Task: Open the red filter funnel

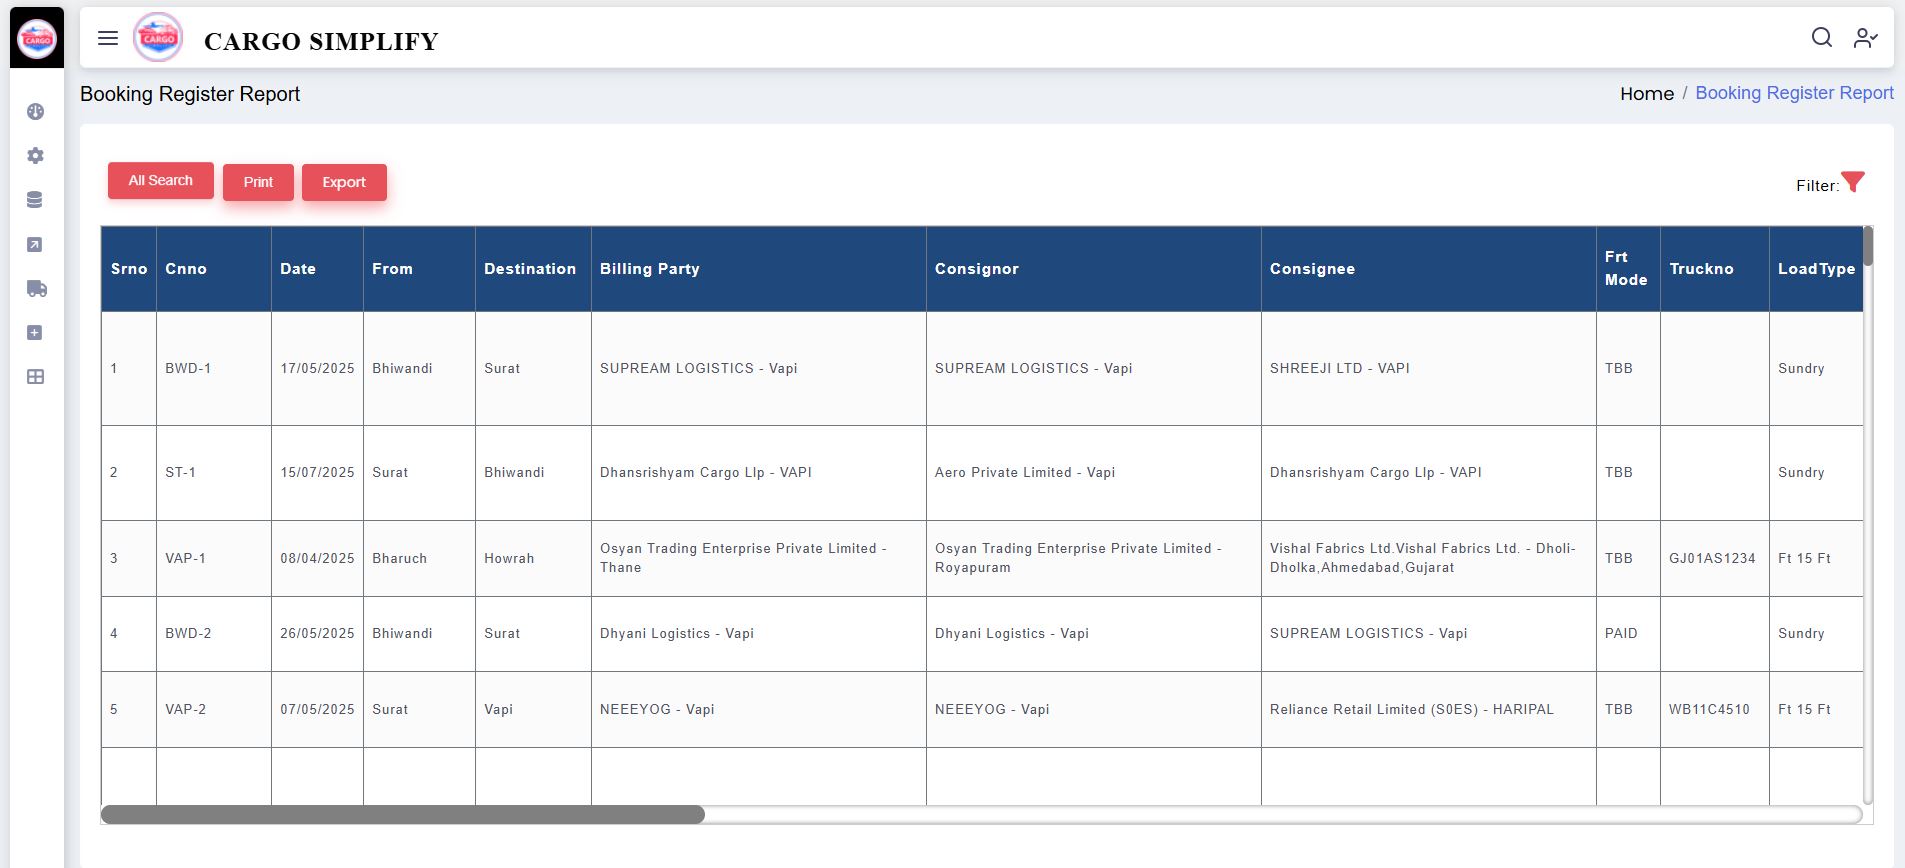Action: [x=1853, y=182]
